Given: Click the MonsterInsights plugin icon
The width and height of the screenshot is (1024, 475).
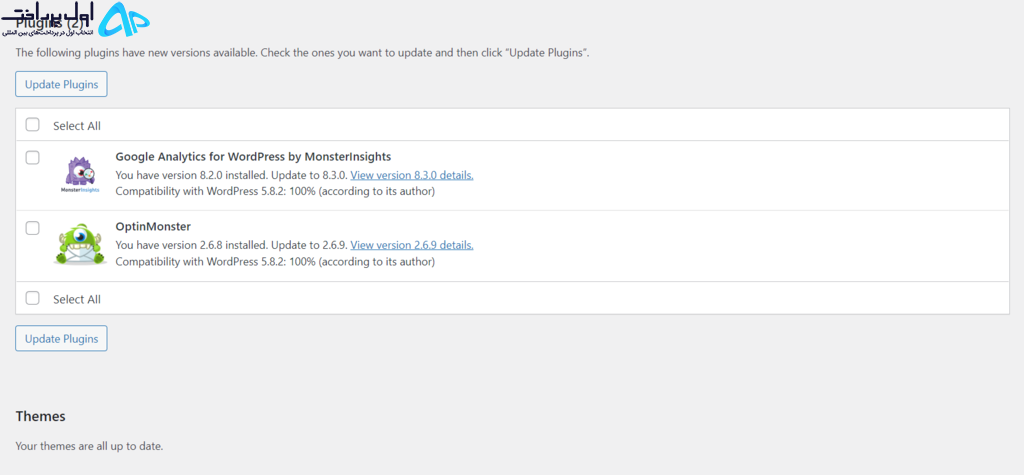Looking at the screenshot, I should pyautogui.click(x=80, y=174).
